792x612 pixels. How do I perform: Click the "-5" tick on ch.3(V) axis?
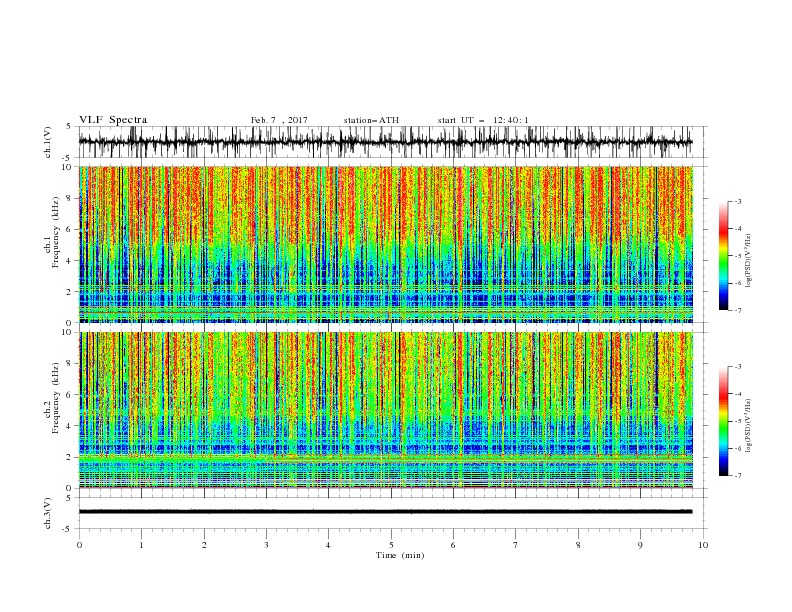click(68, 529)
